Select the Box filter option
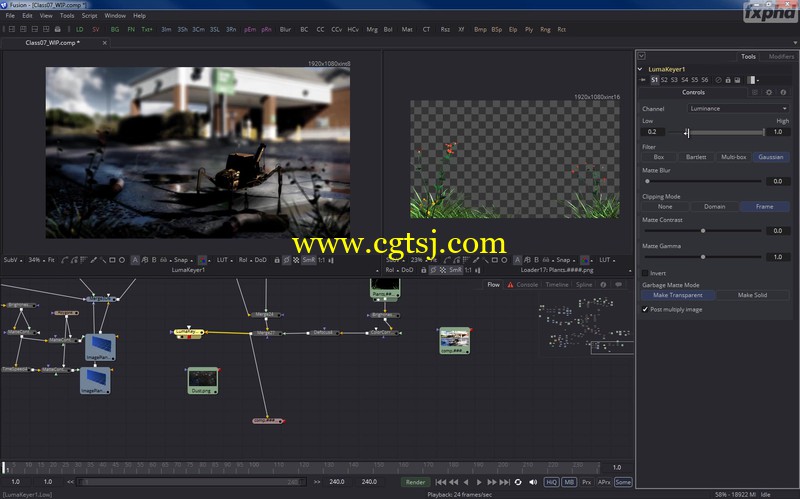The width and height of the screenshot is (800, 499). [x=659, y=157]
